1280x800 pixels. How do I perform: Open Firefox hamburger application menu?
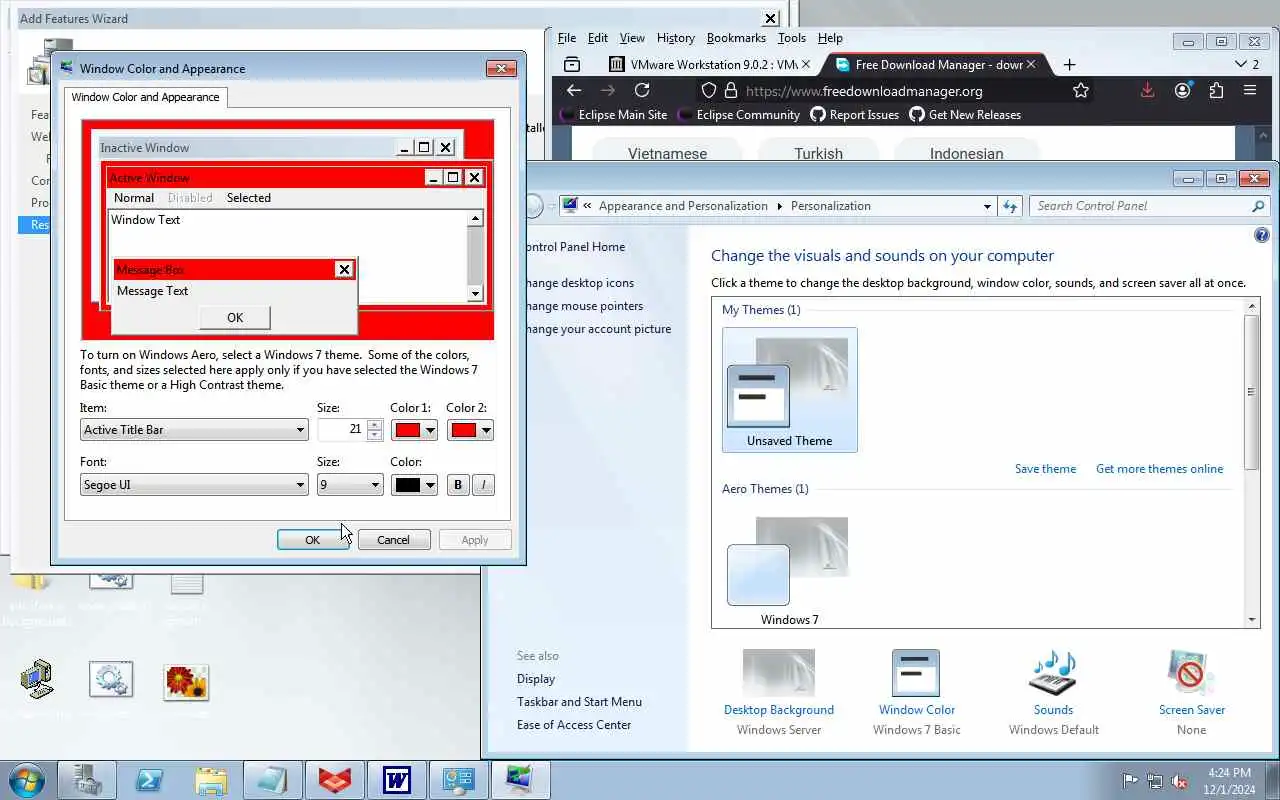1250,90
